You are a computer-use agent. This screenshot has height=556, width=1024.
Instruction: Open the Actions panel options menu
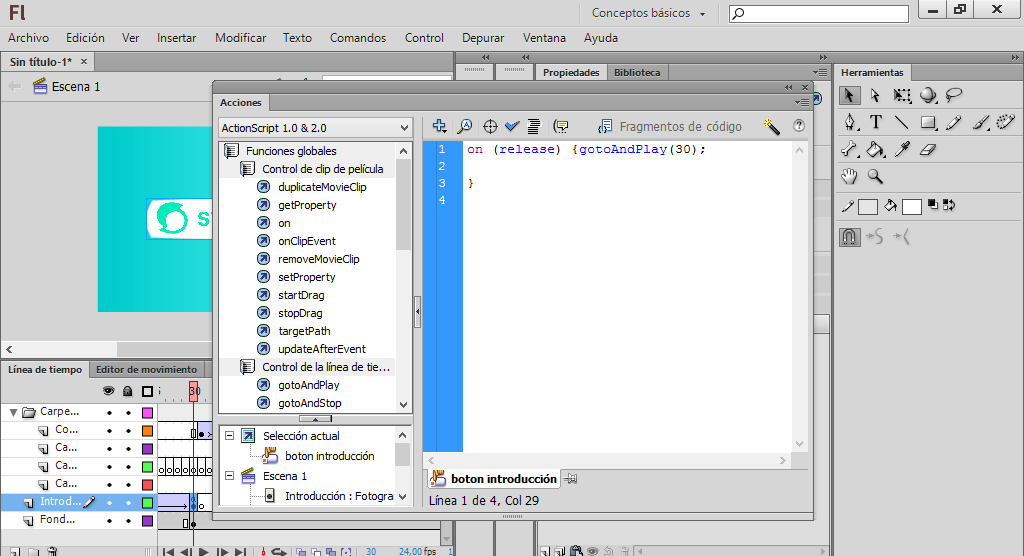pos(802,103)
